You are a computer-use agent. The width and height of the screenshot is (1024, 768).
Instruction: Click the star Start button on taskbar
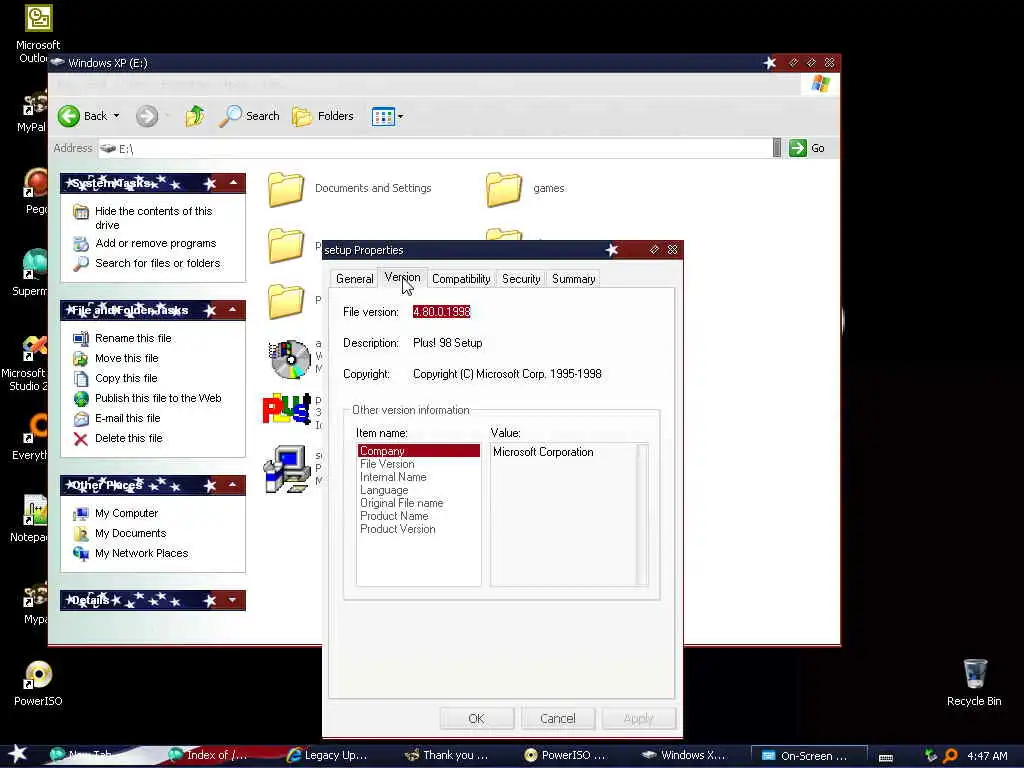(18, 754)
